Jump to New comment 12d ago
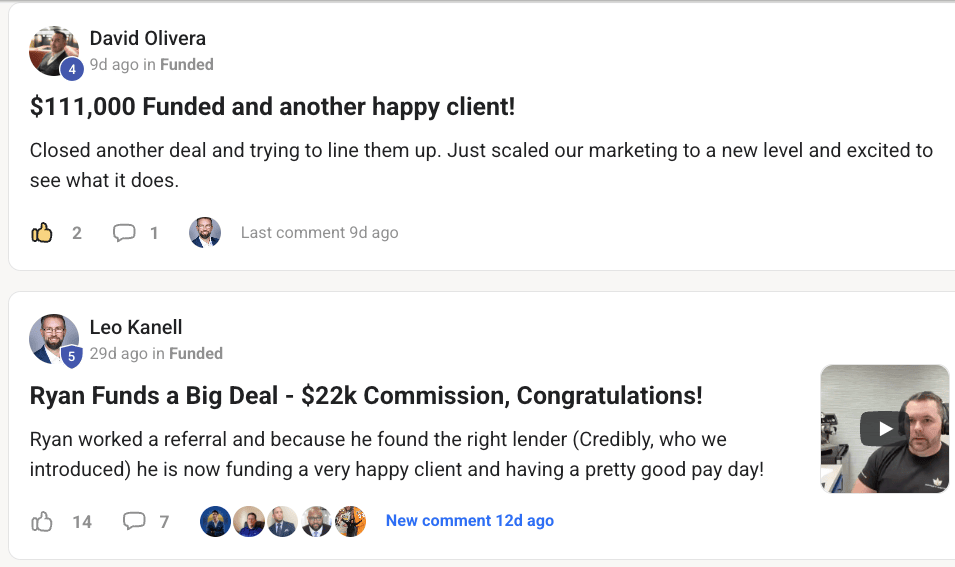The width and height of the screenshot is (955, 567). [469, 521]
